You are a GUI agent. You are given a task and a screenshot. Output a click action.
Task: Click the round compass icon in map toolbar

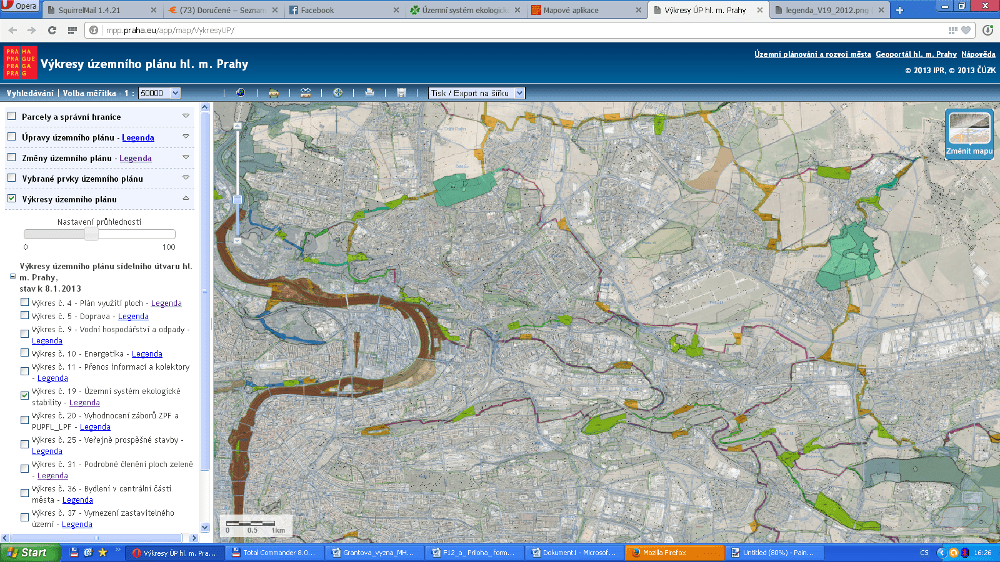pyautogui.click(x=338, y=93)
